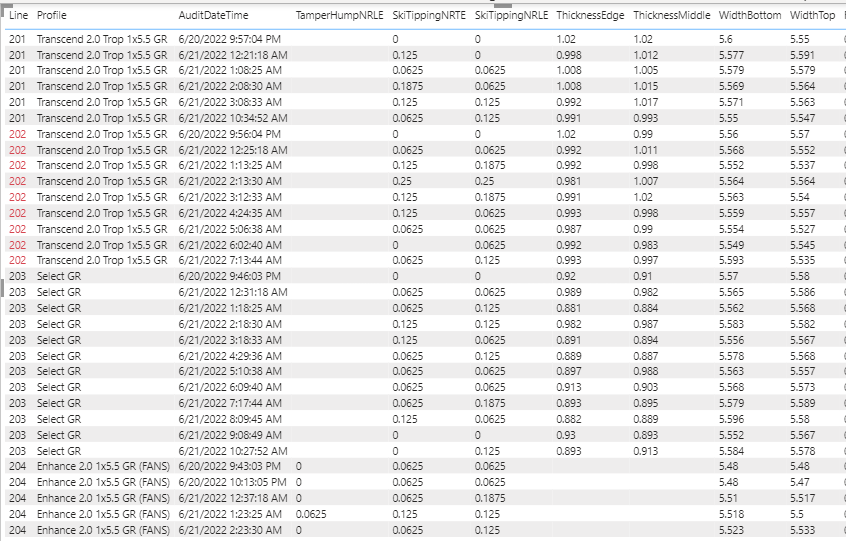Click the 6/21/2022 2:23:30 AM cell
This screenshot has width=846, height=541.
pyautogui.click(x=230, y=530)
